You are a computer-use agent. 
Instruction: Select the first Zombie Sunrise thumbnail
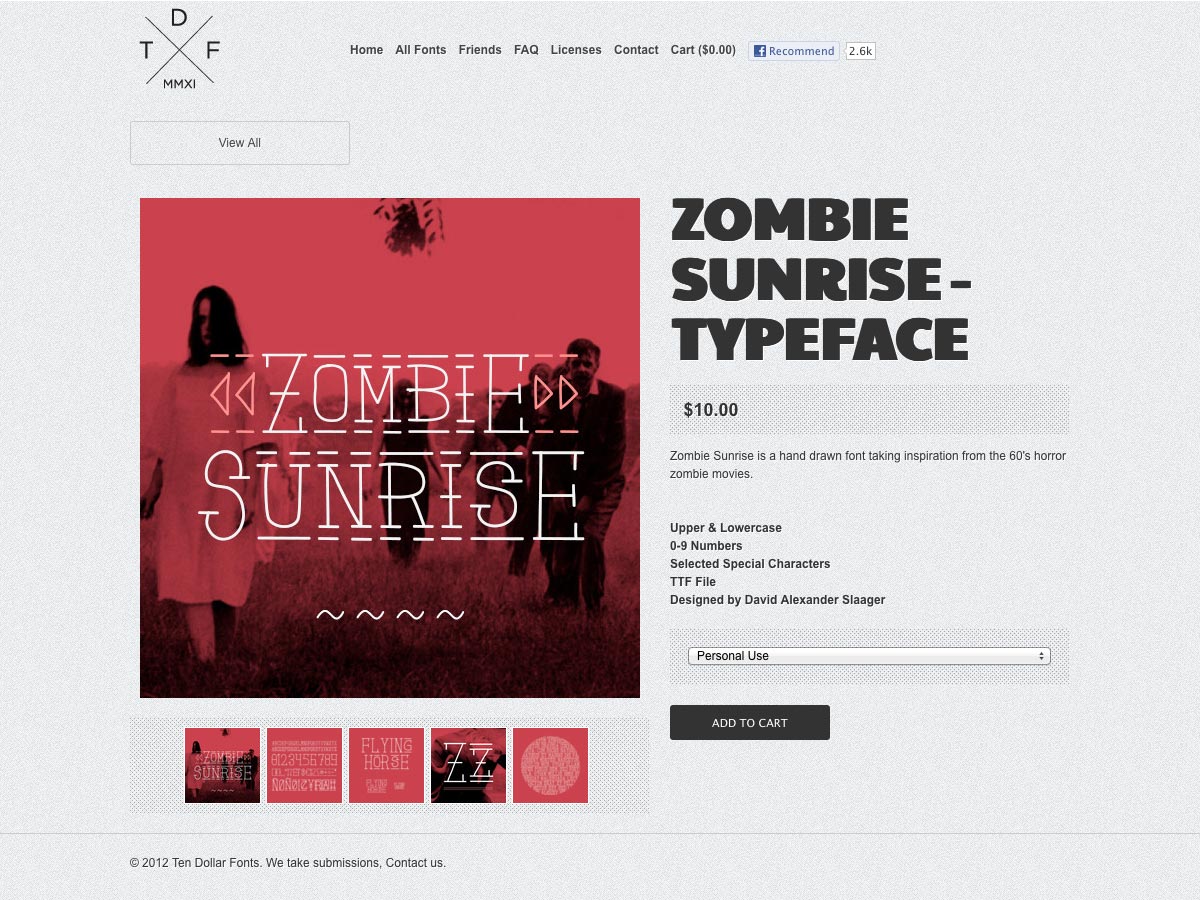click(x=222, y=765)
